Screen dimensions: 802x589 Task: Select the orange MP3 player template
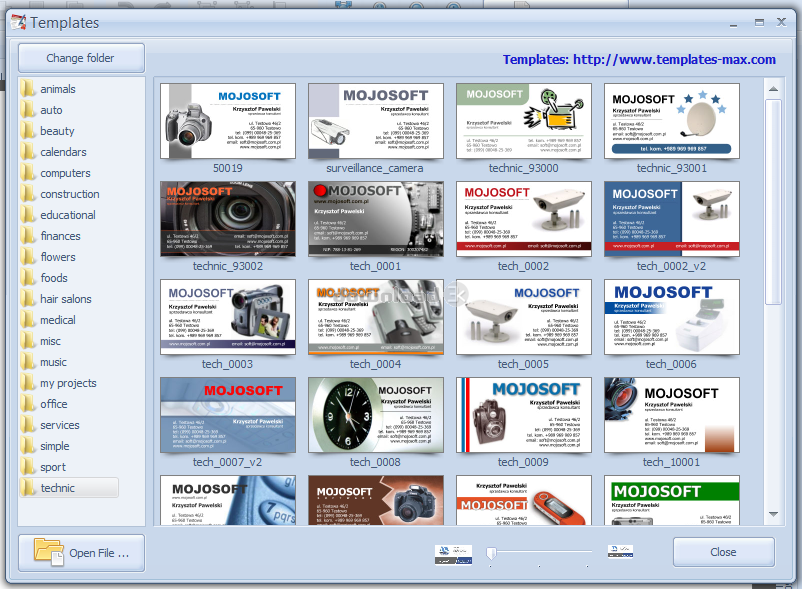[524, 501]
